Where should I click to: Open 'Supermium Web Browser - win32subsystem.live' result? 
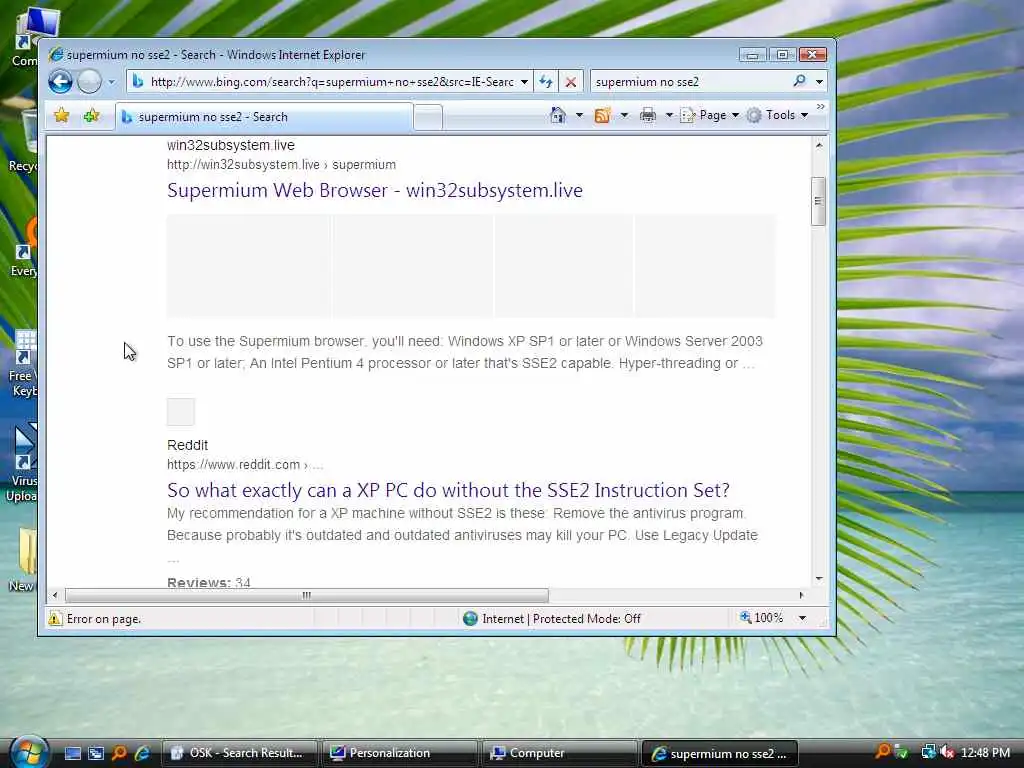pos(375,190)
